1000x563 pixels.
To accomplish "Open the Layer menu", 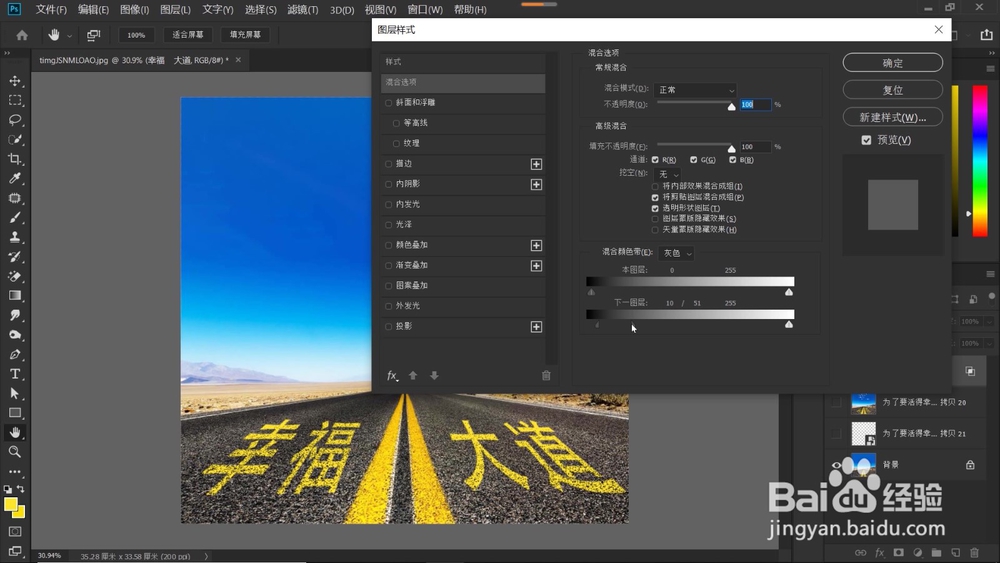I will [x=175, y=10].
